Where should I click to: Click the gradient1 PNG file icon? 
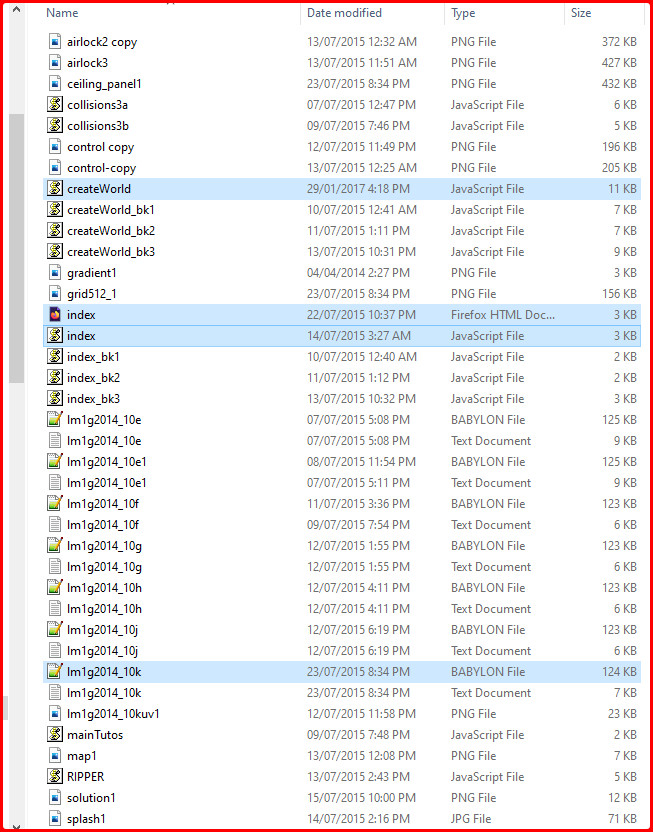point(55,273)
